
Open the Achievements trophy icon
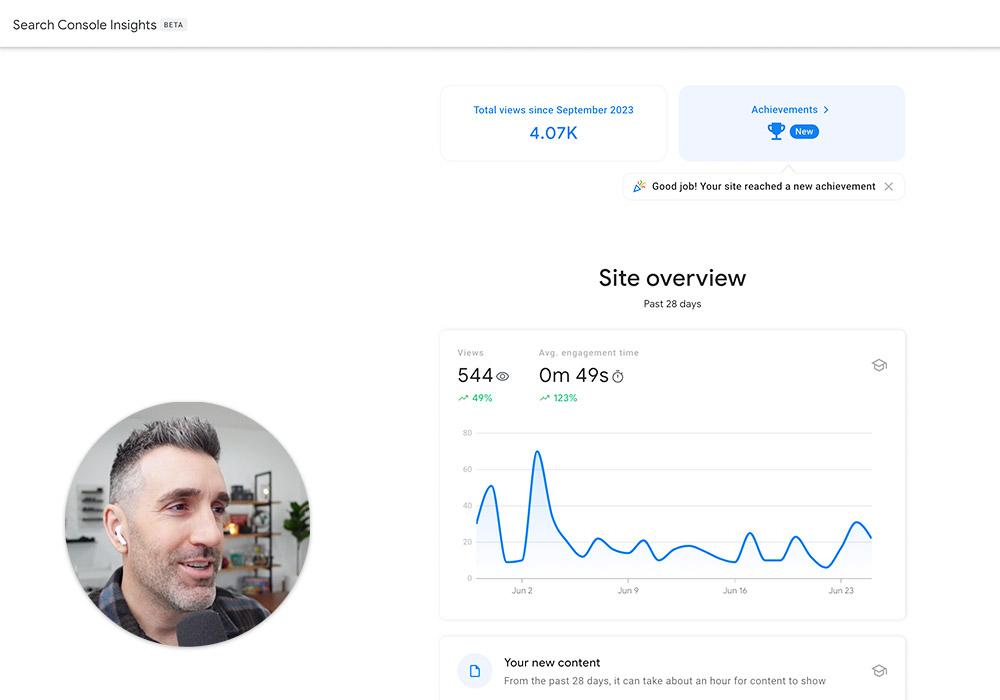(x=776, y=131)
